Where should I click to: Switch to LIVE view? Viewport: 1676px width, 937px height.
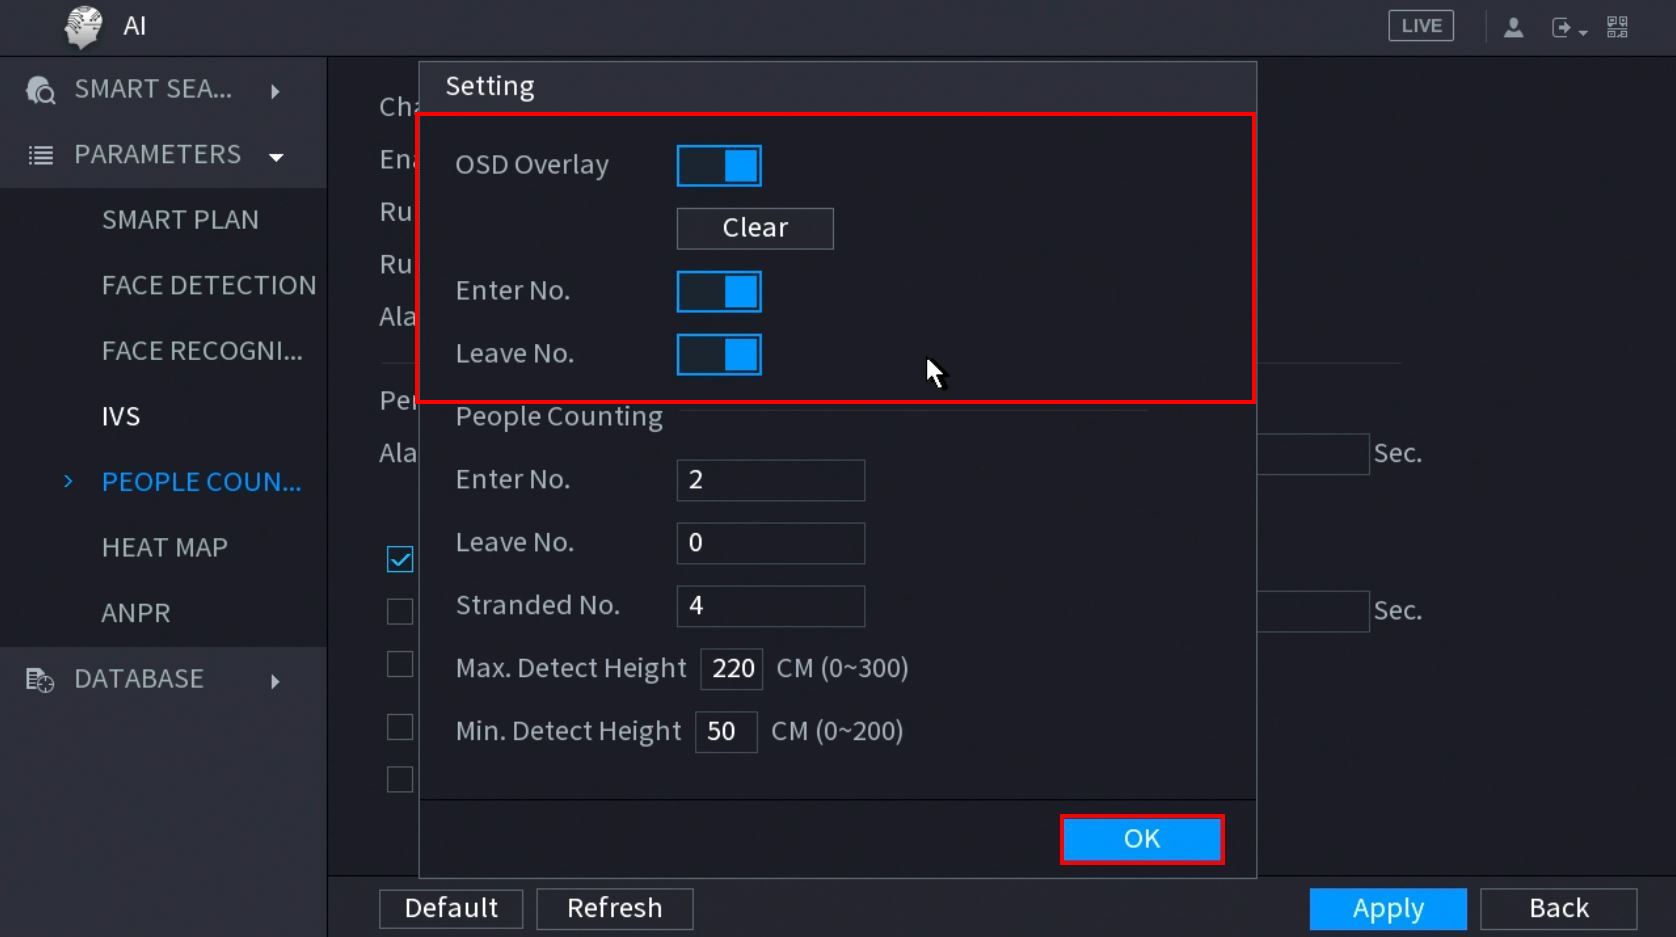[x=1420, y=26]
